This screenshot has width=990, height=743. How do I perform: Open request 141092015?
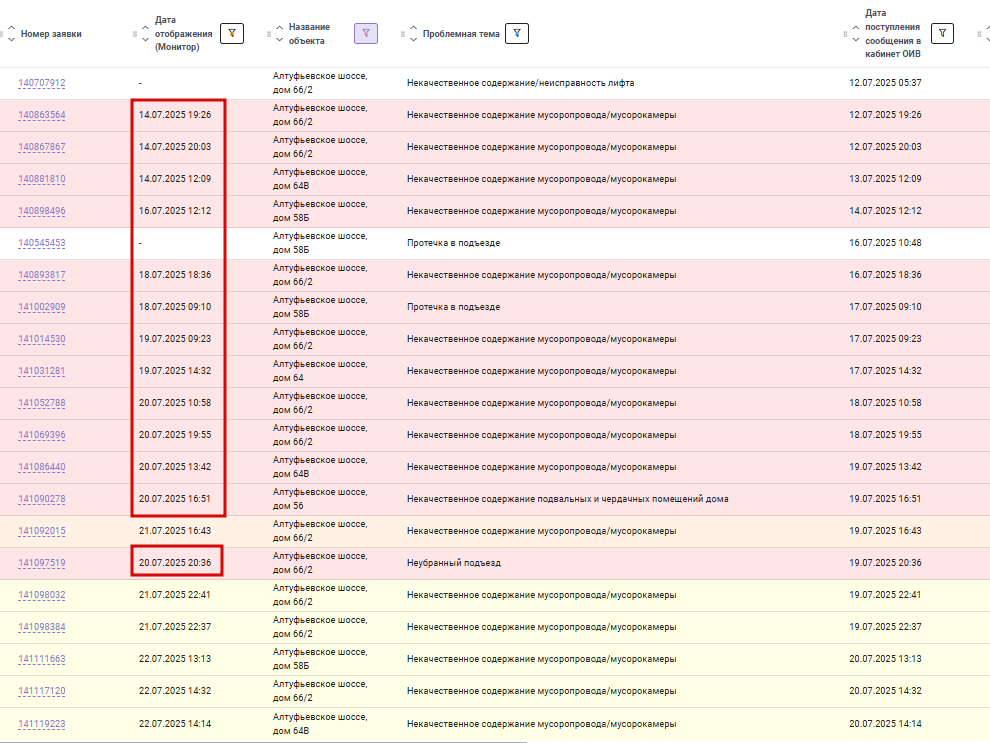click(x=42, y=531)
